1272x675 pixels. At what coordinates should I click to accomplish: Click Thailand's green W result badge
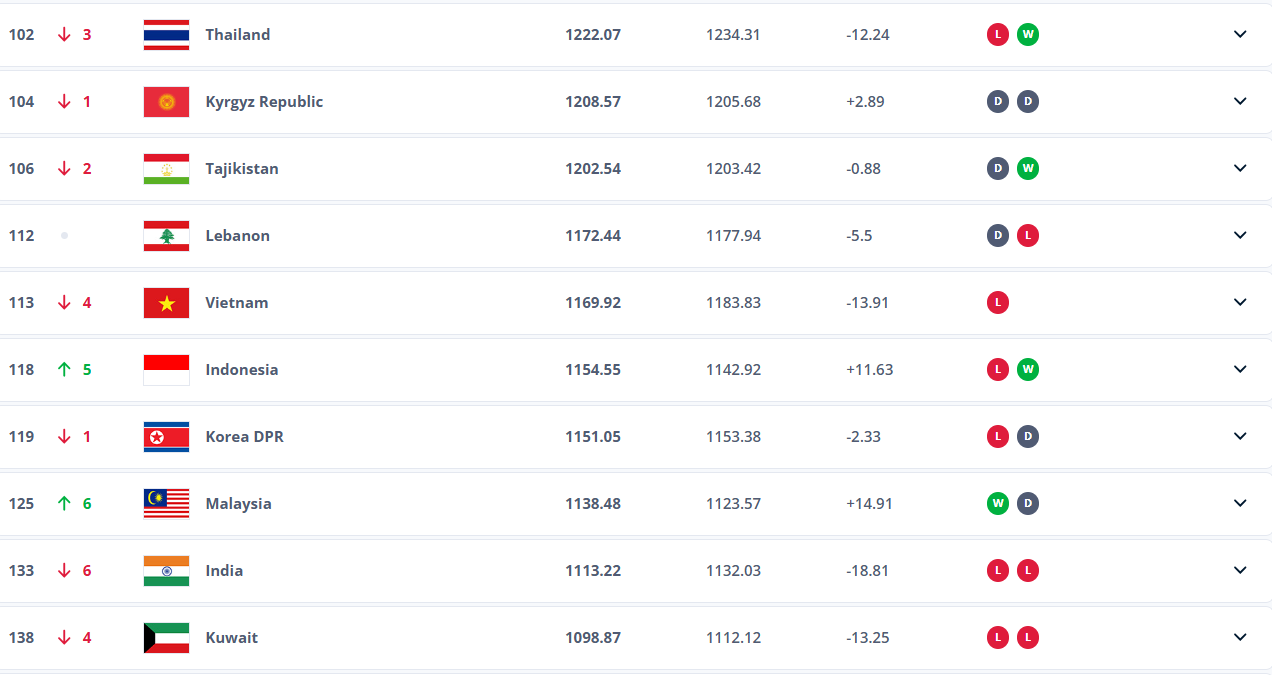[1028, 35]
